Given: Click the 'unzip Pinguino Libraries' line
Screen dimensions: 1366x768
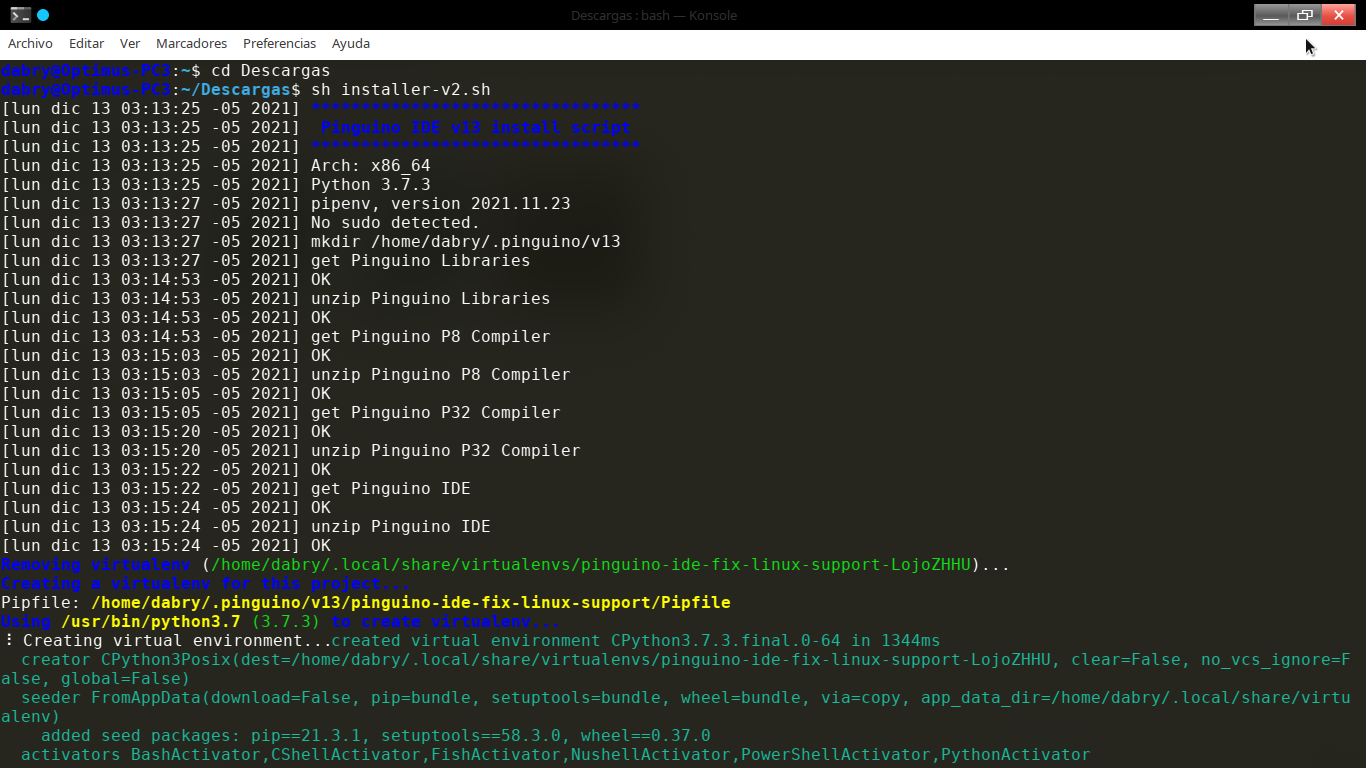Looking at the screenshot, I should point(431,299).
